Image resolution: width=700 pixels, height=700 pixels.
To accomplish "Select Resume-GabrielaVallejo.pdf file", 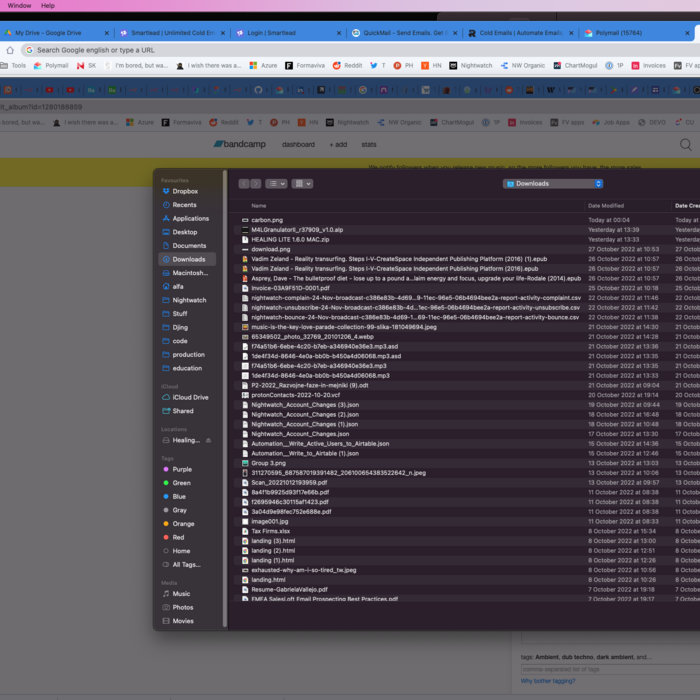I will coord(289,590).
